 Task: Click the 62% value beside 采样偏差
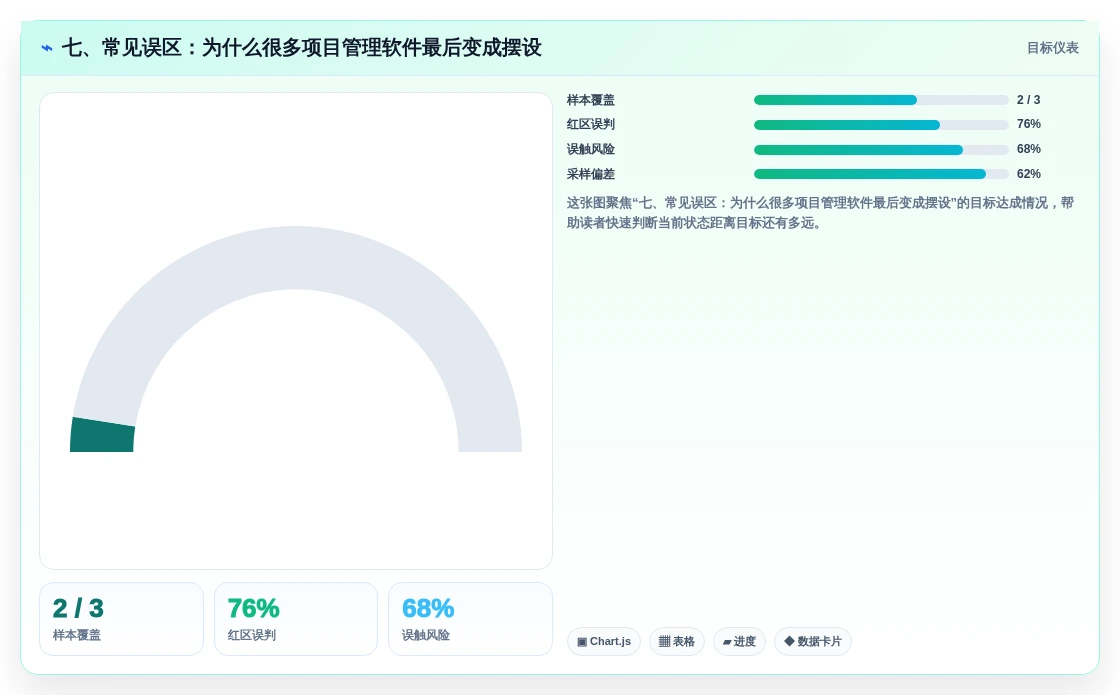point(1029,174)
